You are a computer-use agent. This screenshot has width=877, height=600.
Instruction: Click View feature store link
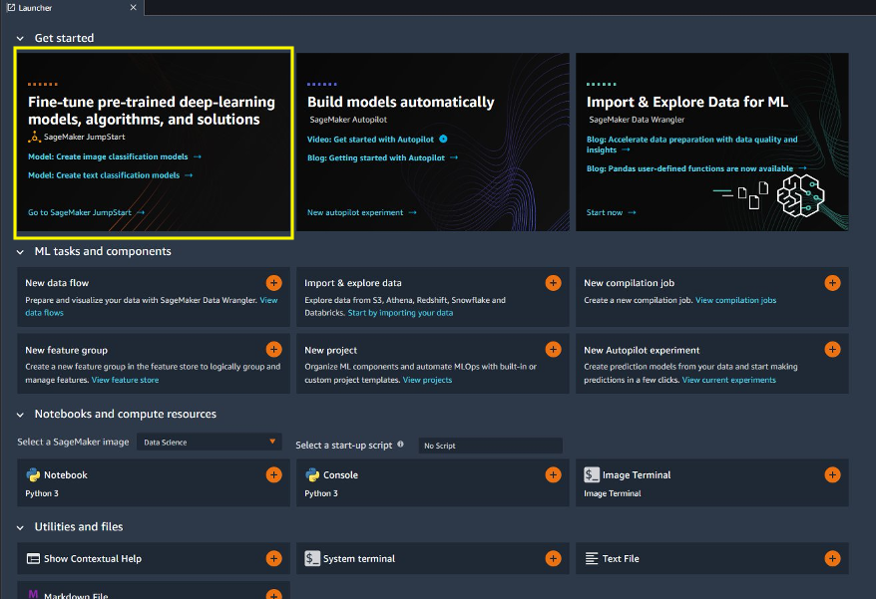125,380
